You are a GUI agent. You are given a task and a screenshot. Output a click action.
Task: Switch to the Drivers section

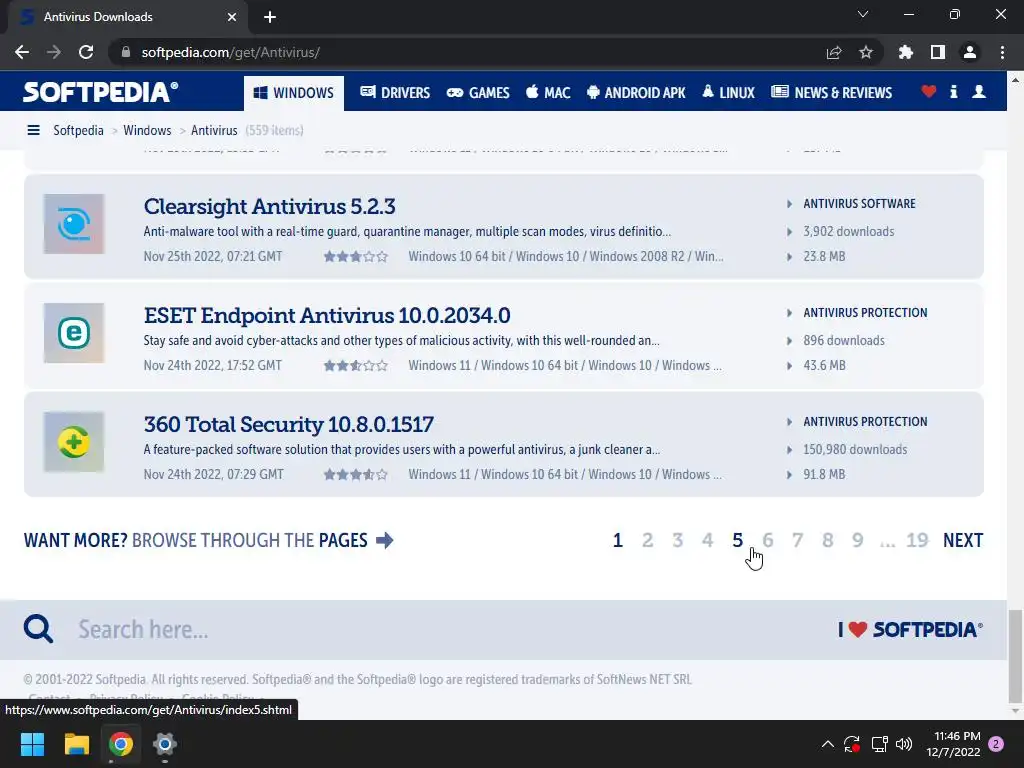pyautogui.click(x=395, y=93)
